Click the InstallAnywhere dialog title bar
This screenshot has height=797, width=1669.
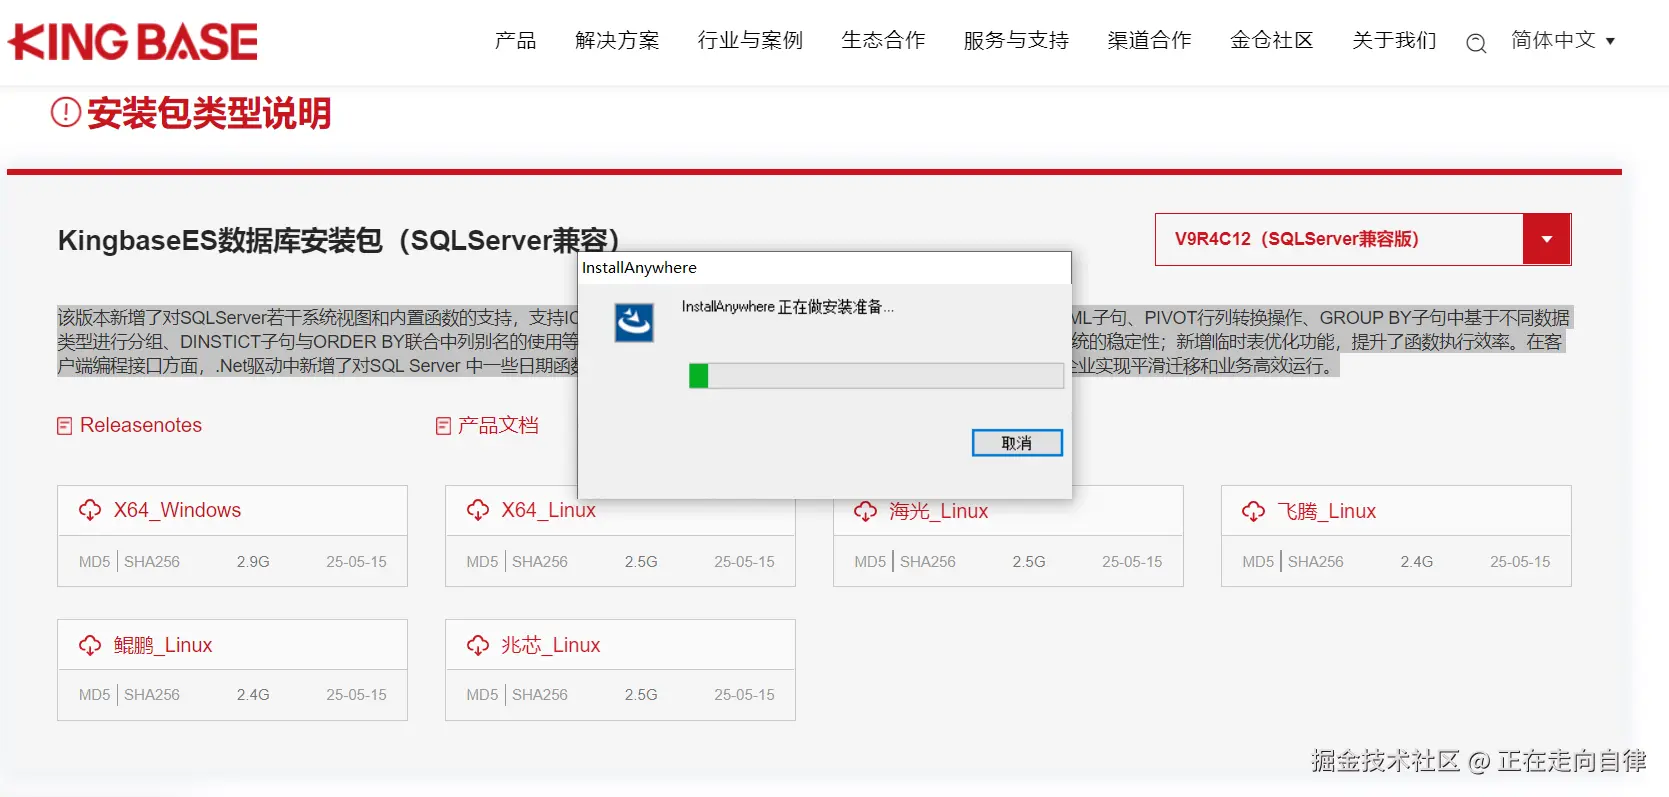(x=825, y=268)
